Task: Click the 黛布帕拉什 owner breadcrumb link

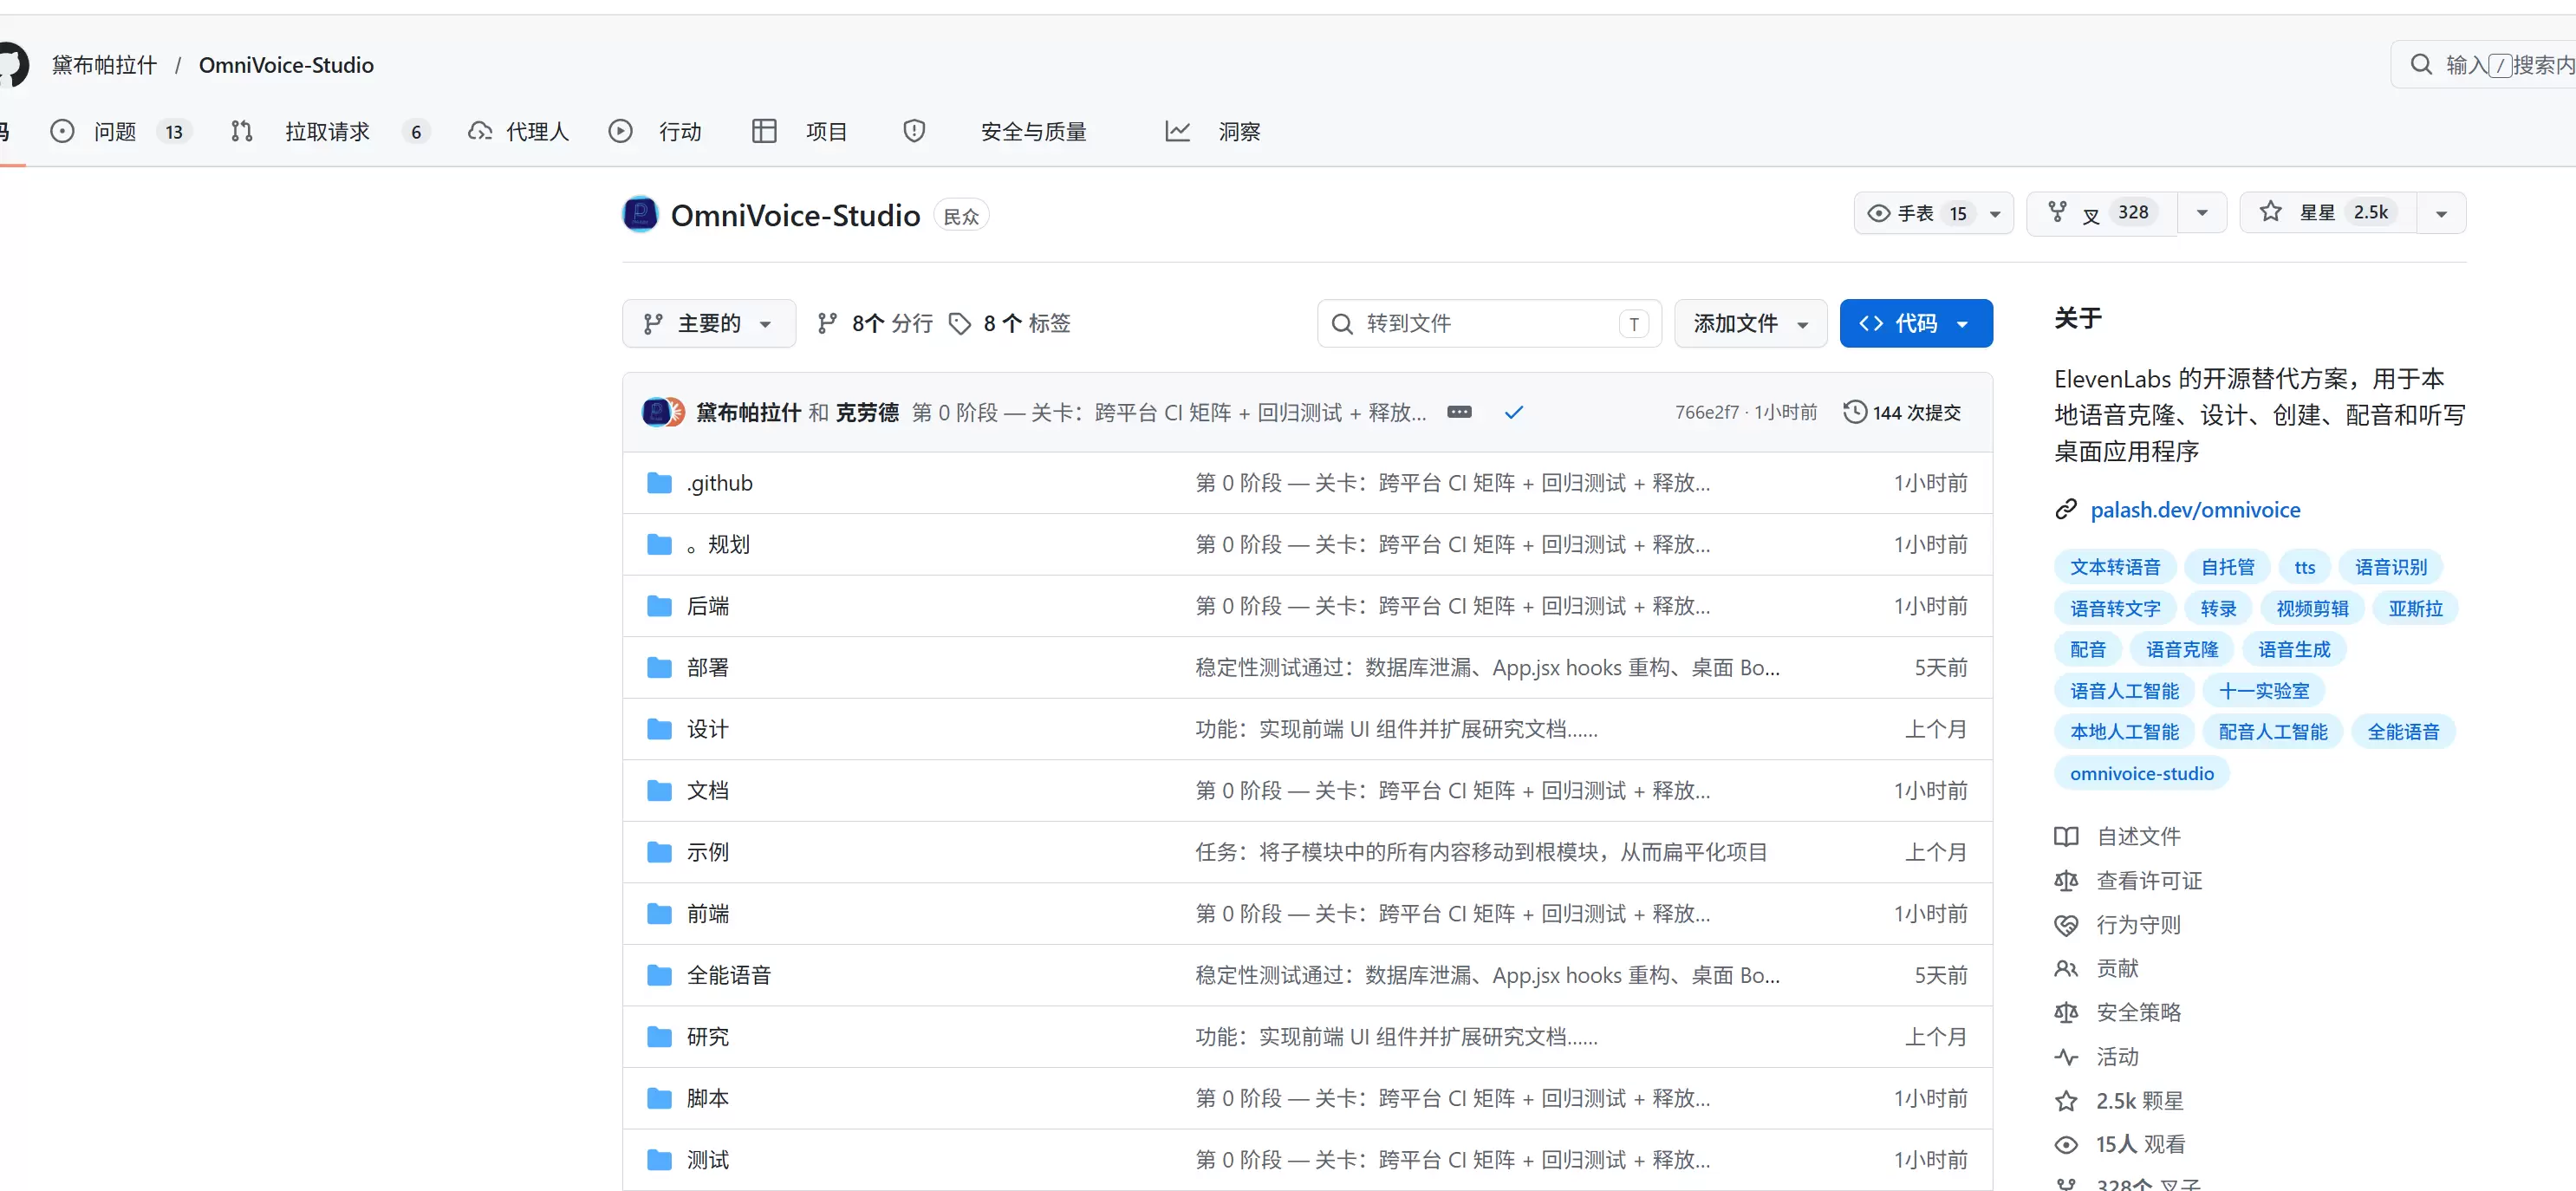Action: [104, 65]
